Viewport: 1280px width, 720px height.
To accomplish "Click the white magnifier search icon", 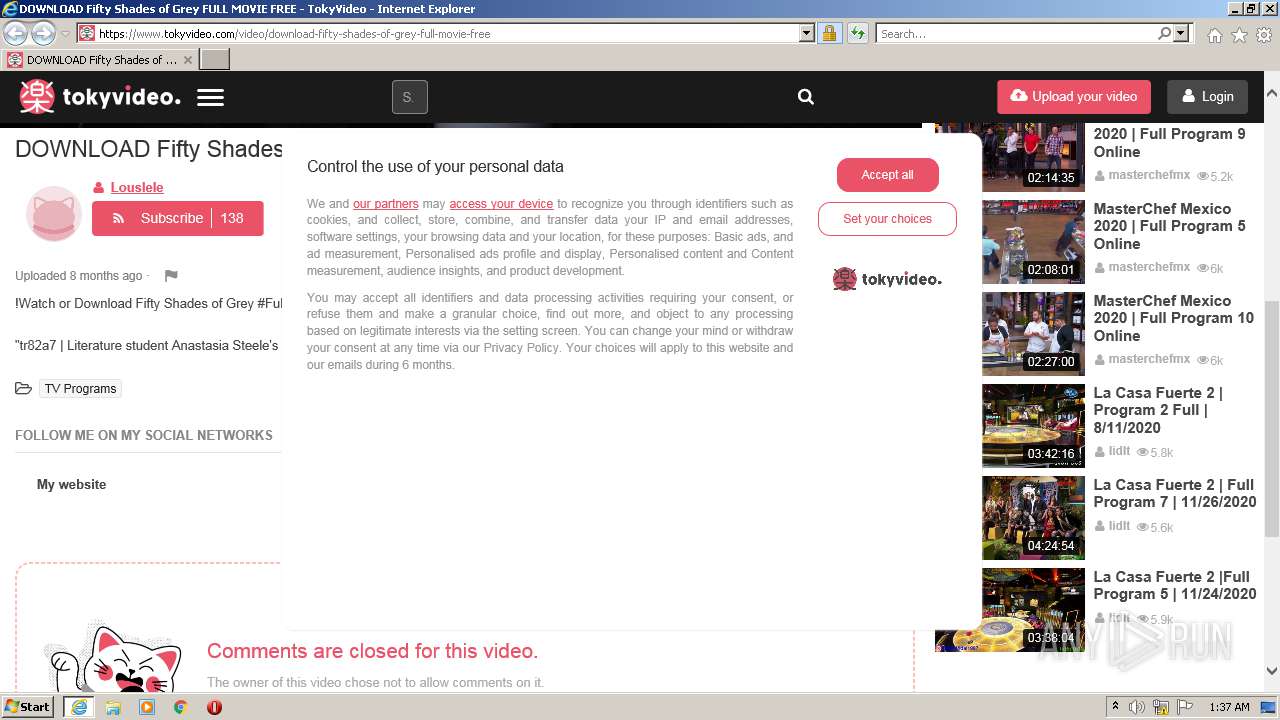I will (806, 97).
